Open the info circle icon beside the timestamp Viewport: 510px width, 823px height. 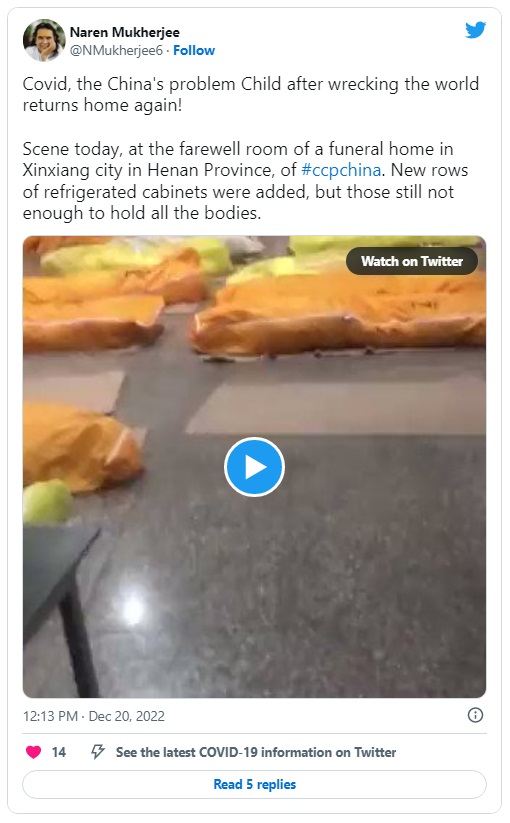[x=475, y=715]
